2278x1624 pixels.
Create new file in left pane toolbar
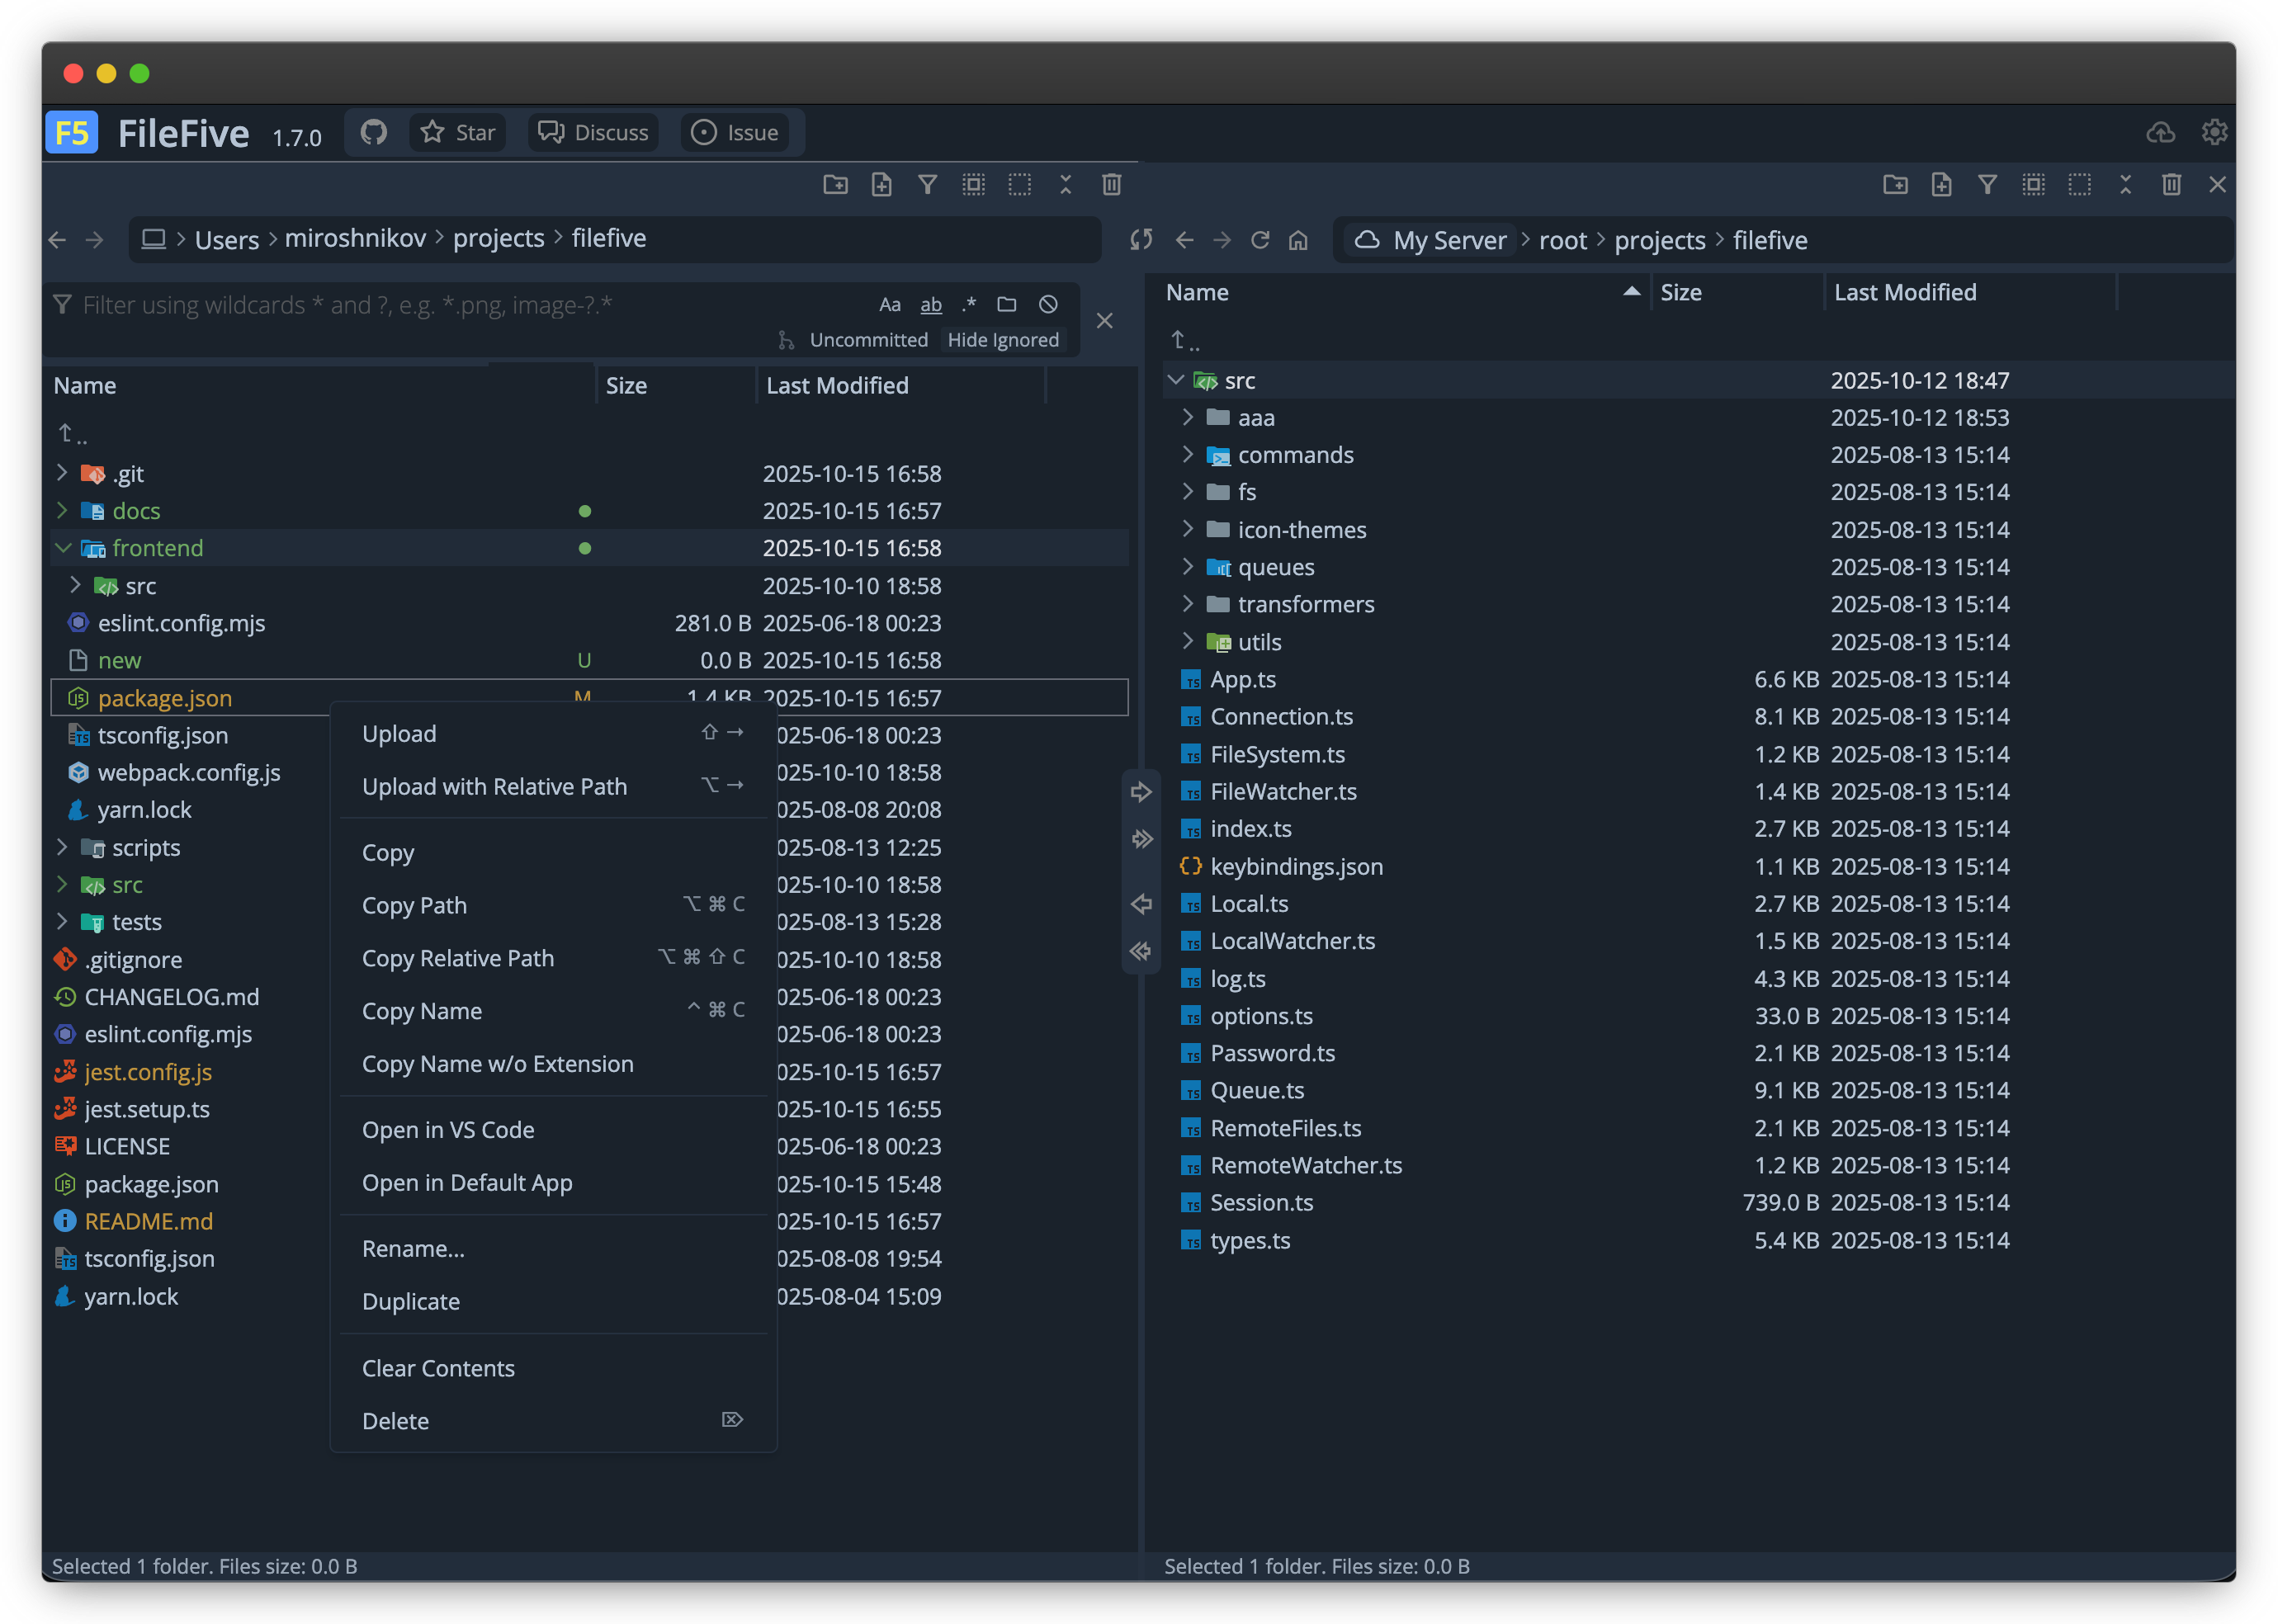coord(881,184)
